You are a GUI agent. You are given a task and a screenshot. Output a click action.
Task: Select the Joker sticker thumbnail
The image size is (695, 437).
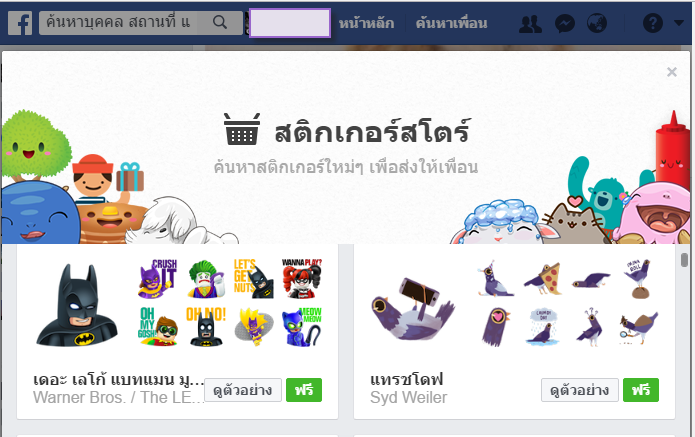point(206,280)
